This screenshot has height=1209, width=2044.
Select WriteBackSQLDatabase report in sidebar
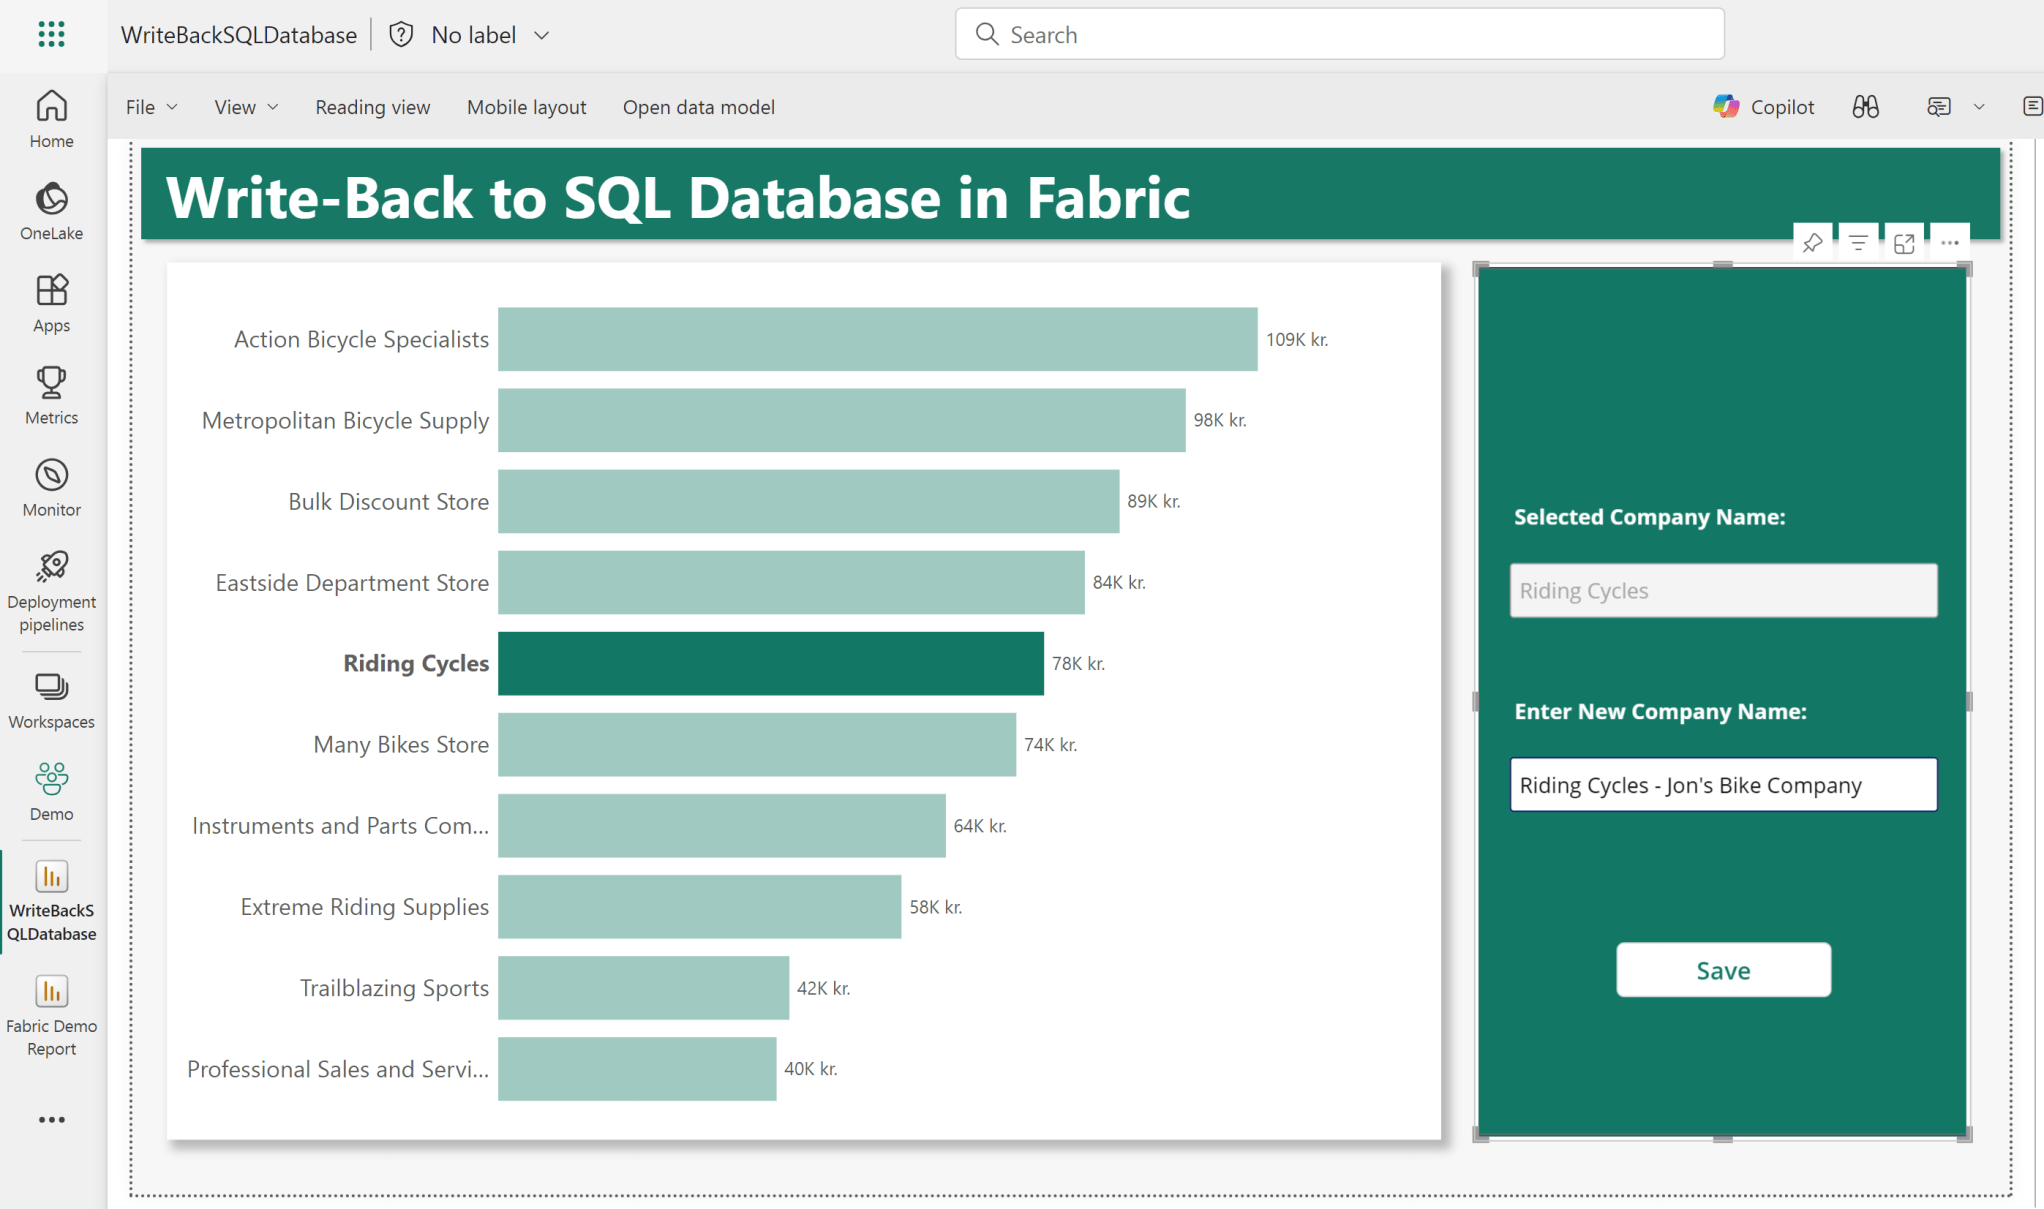click(51, 901)
